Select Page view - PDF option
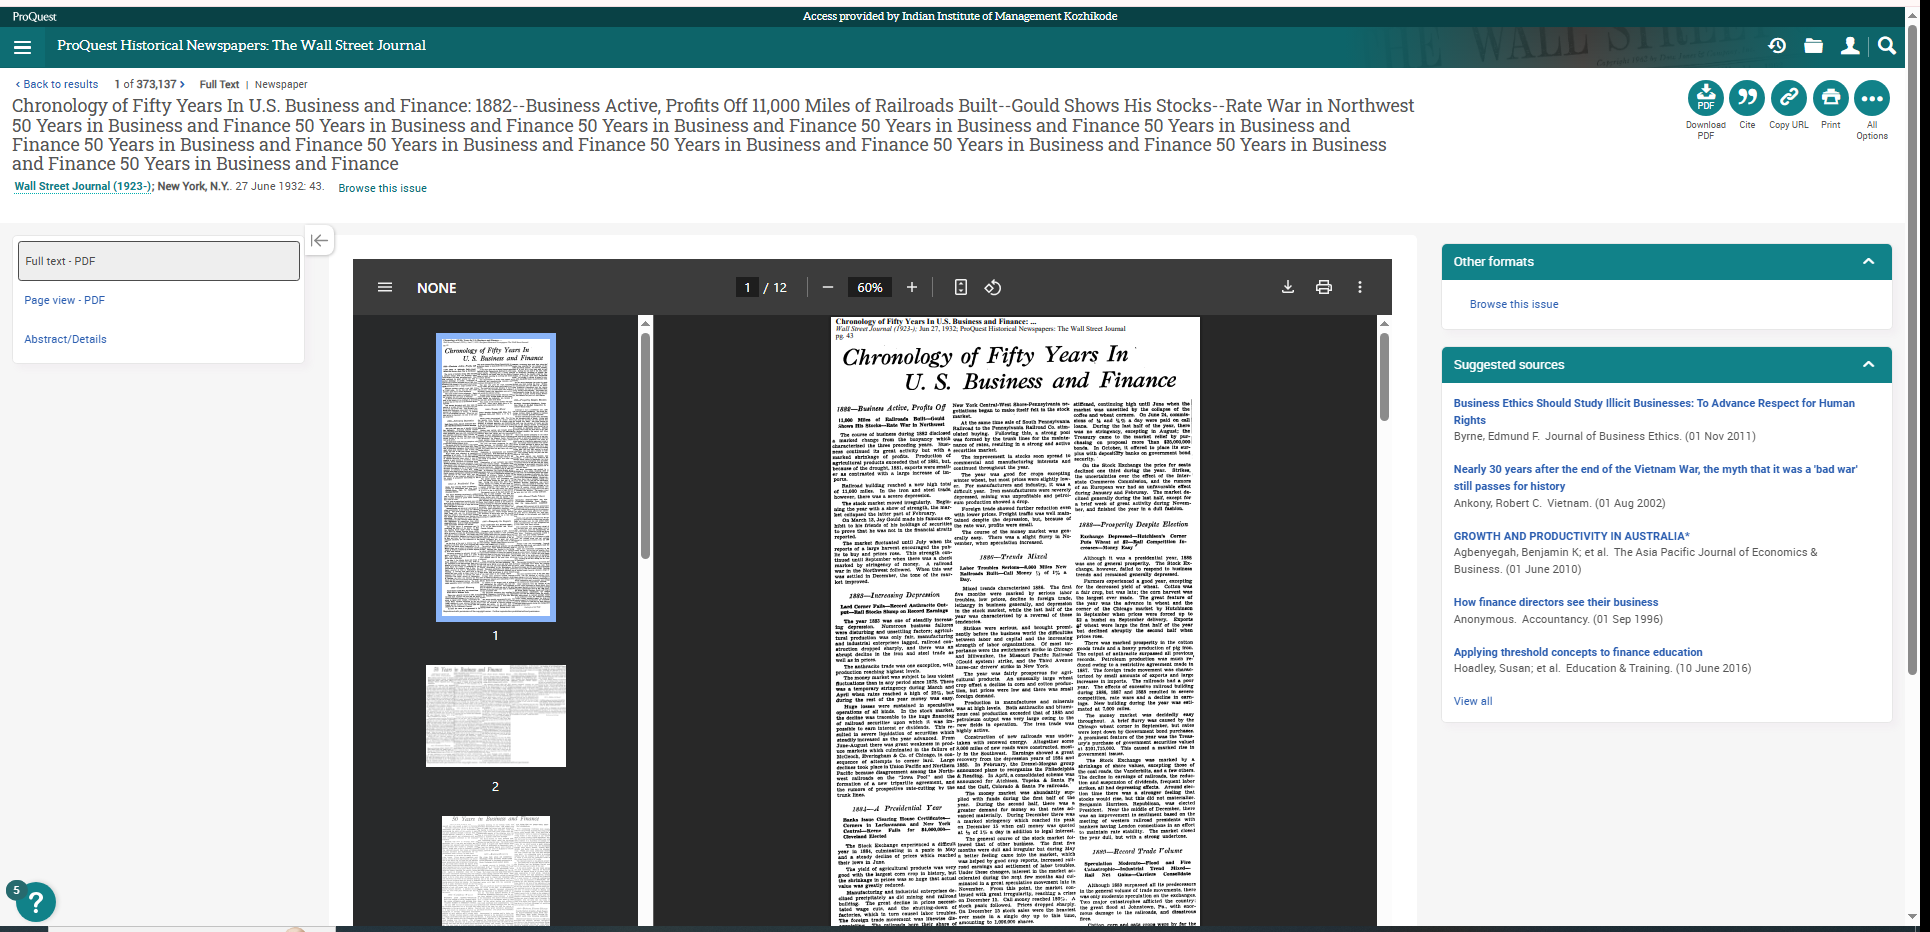Viewport: 1930px width, 932px height. click(64, 300)
